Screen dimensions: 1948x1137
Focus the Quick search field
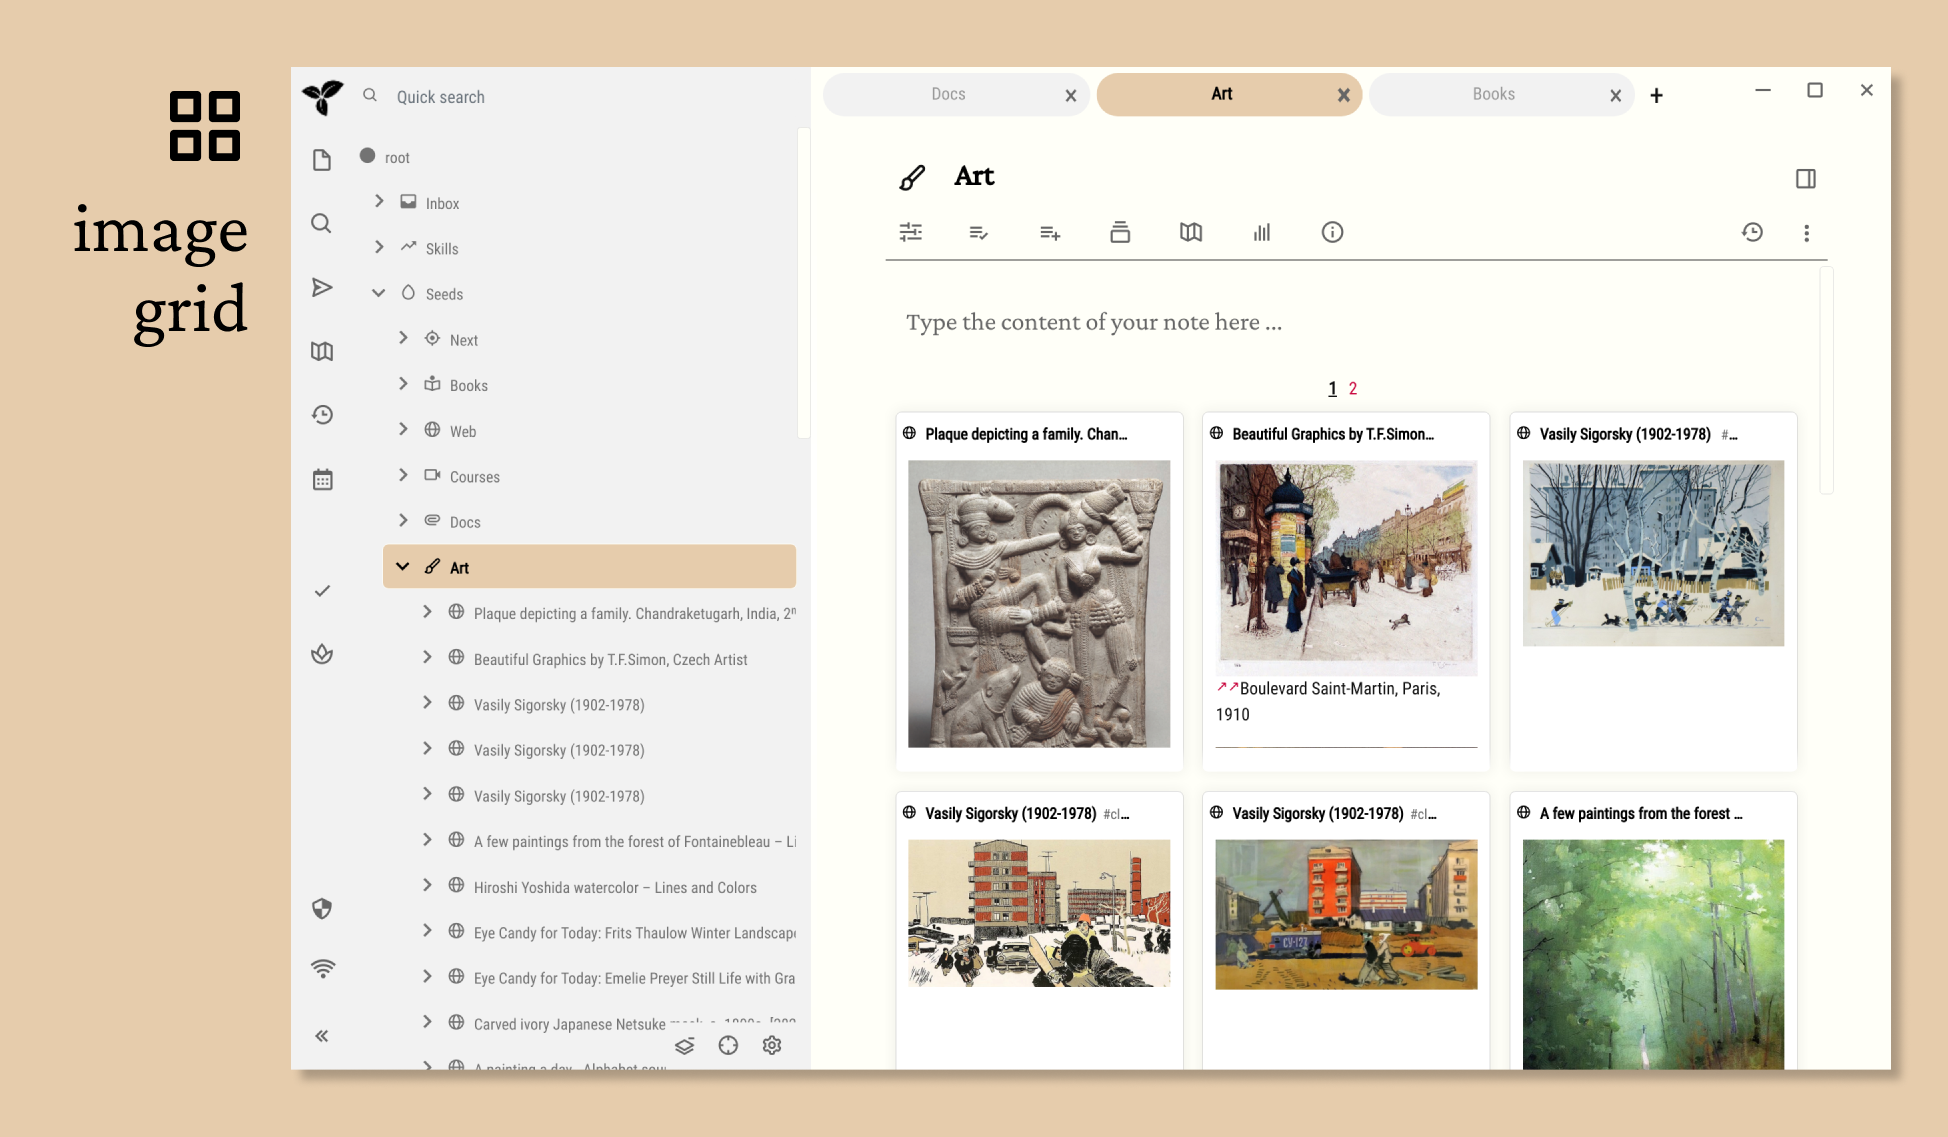coord(580,97)
